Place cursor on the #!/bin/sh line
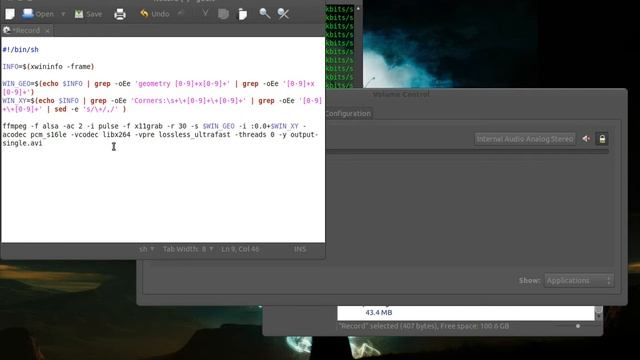 [20, 49]
